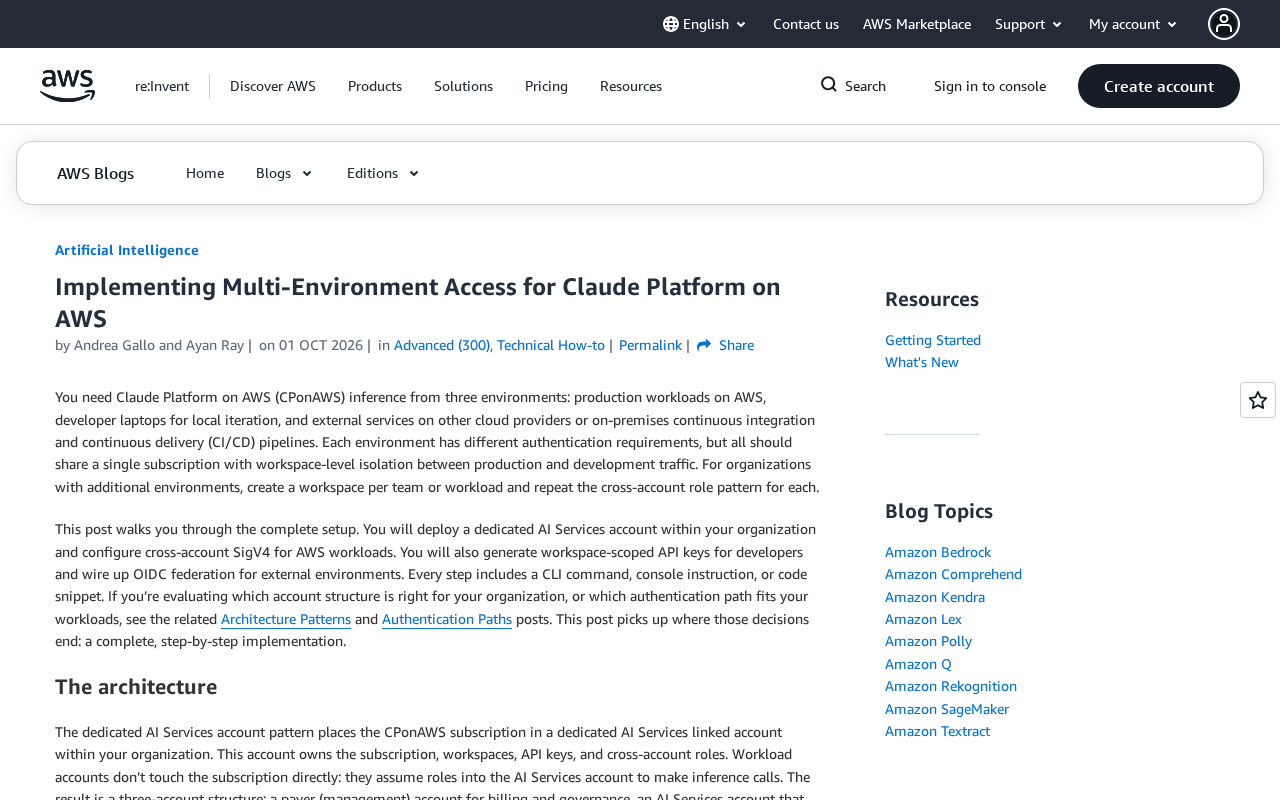Open the Technical How-to category link

pyautogui.click(x=551, y=345)
